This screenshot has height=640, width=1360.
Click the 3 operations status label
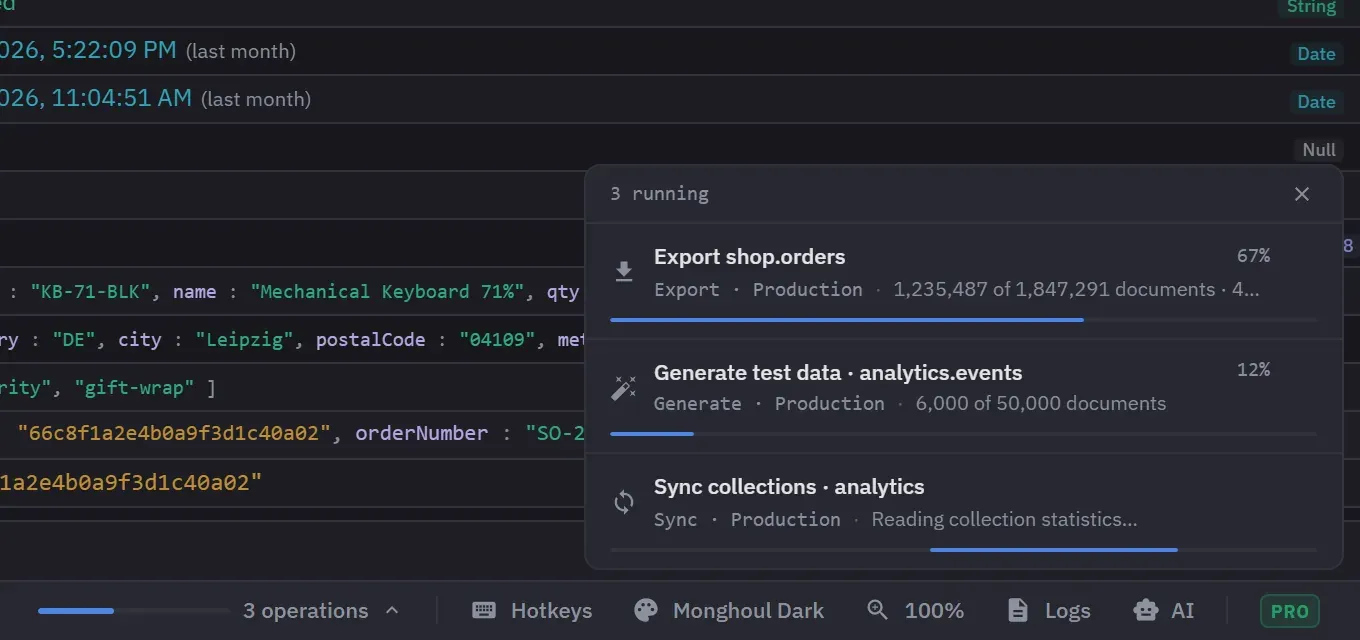click(306, 610)
